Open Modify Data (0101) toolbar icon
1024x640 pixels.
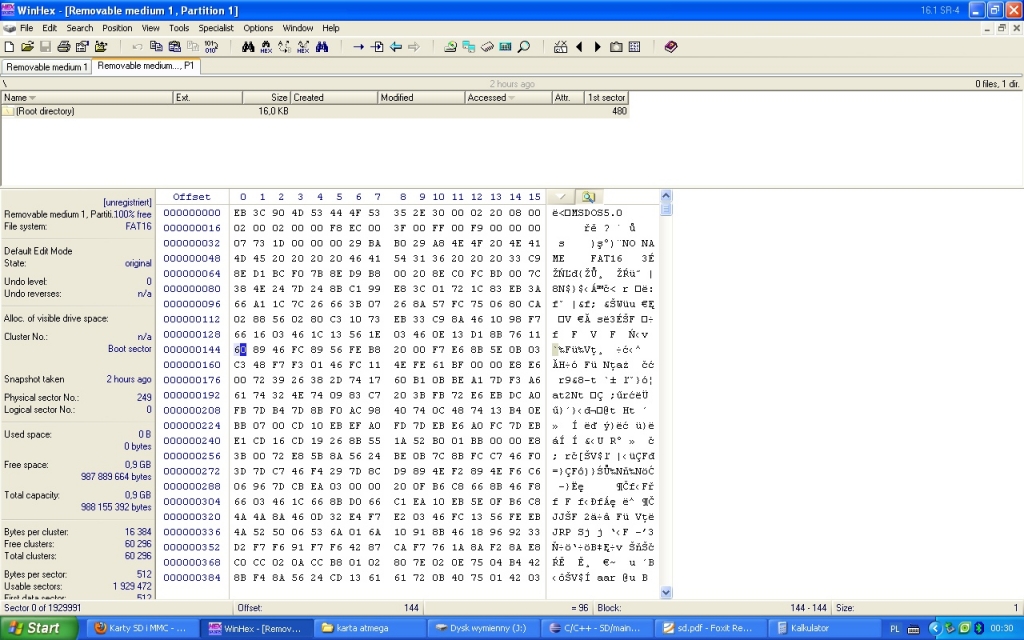pyautogui.click(x=211, y=46)
